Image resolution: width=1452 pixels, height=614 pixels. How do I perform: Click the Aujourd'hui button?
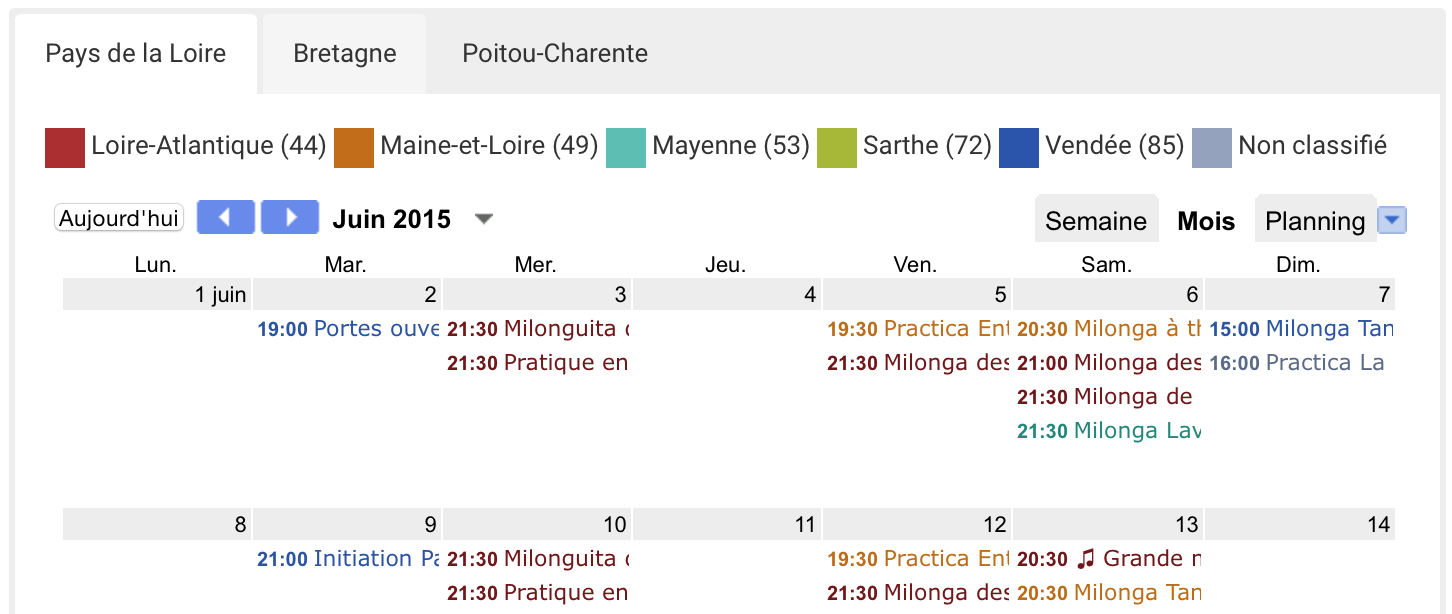[x=119, y=218]
